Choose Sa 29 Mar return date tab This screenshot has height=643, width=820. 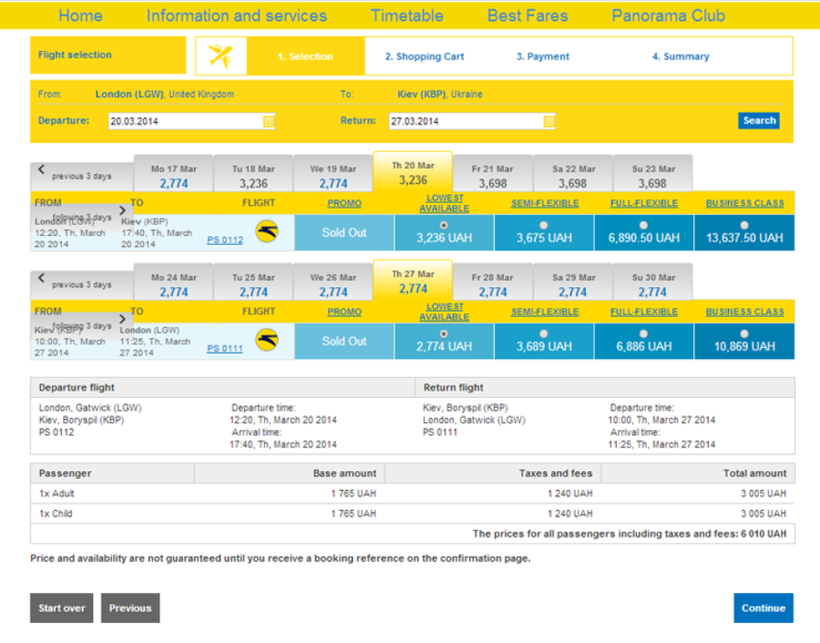tap(573, 283)
